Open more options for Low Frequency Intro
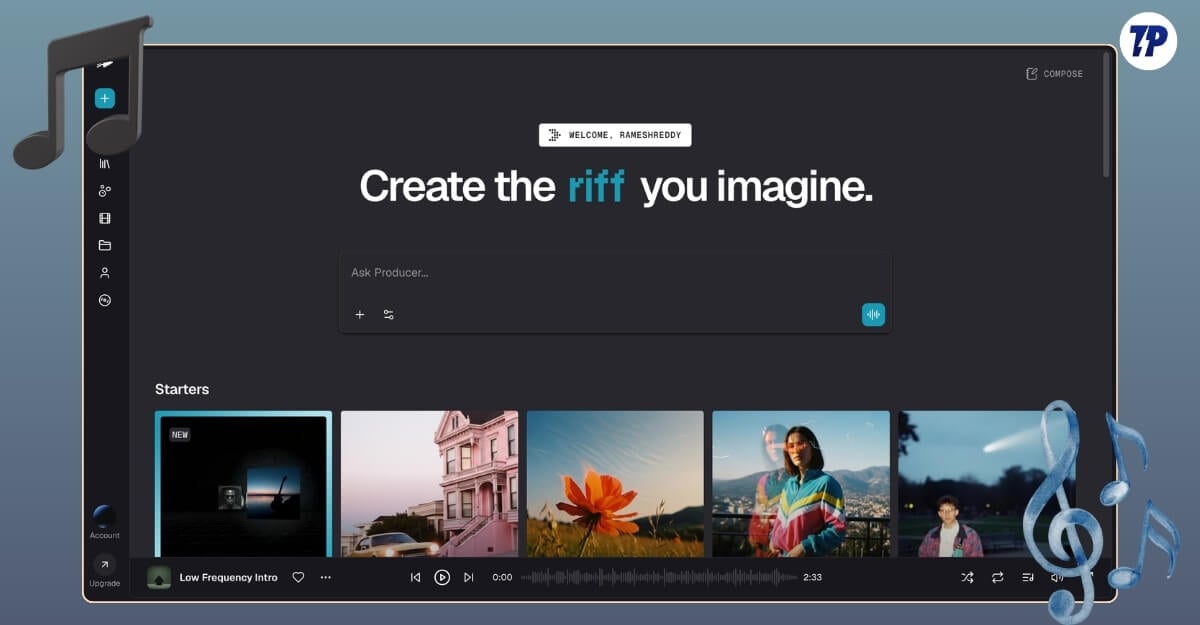 [x=325, y=577]
